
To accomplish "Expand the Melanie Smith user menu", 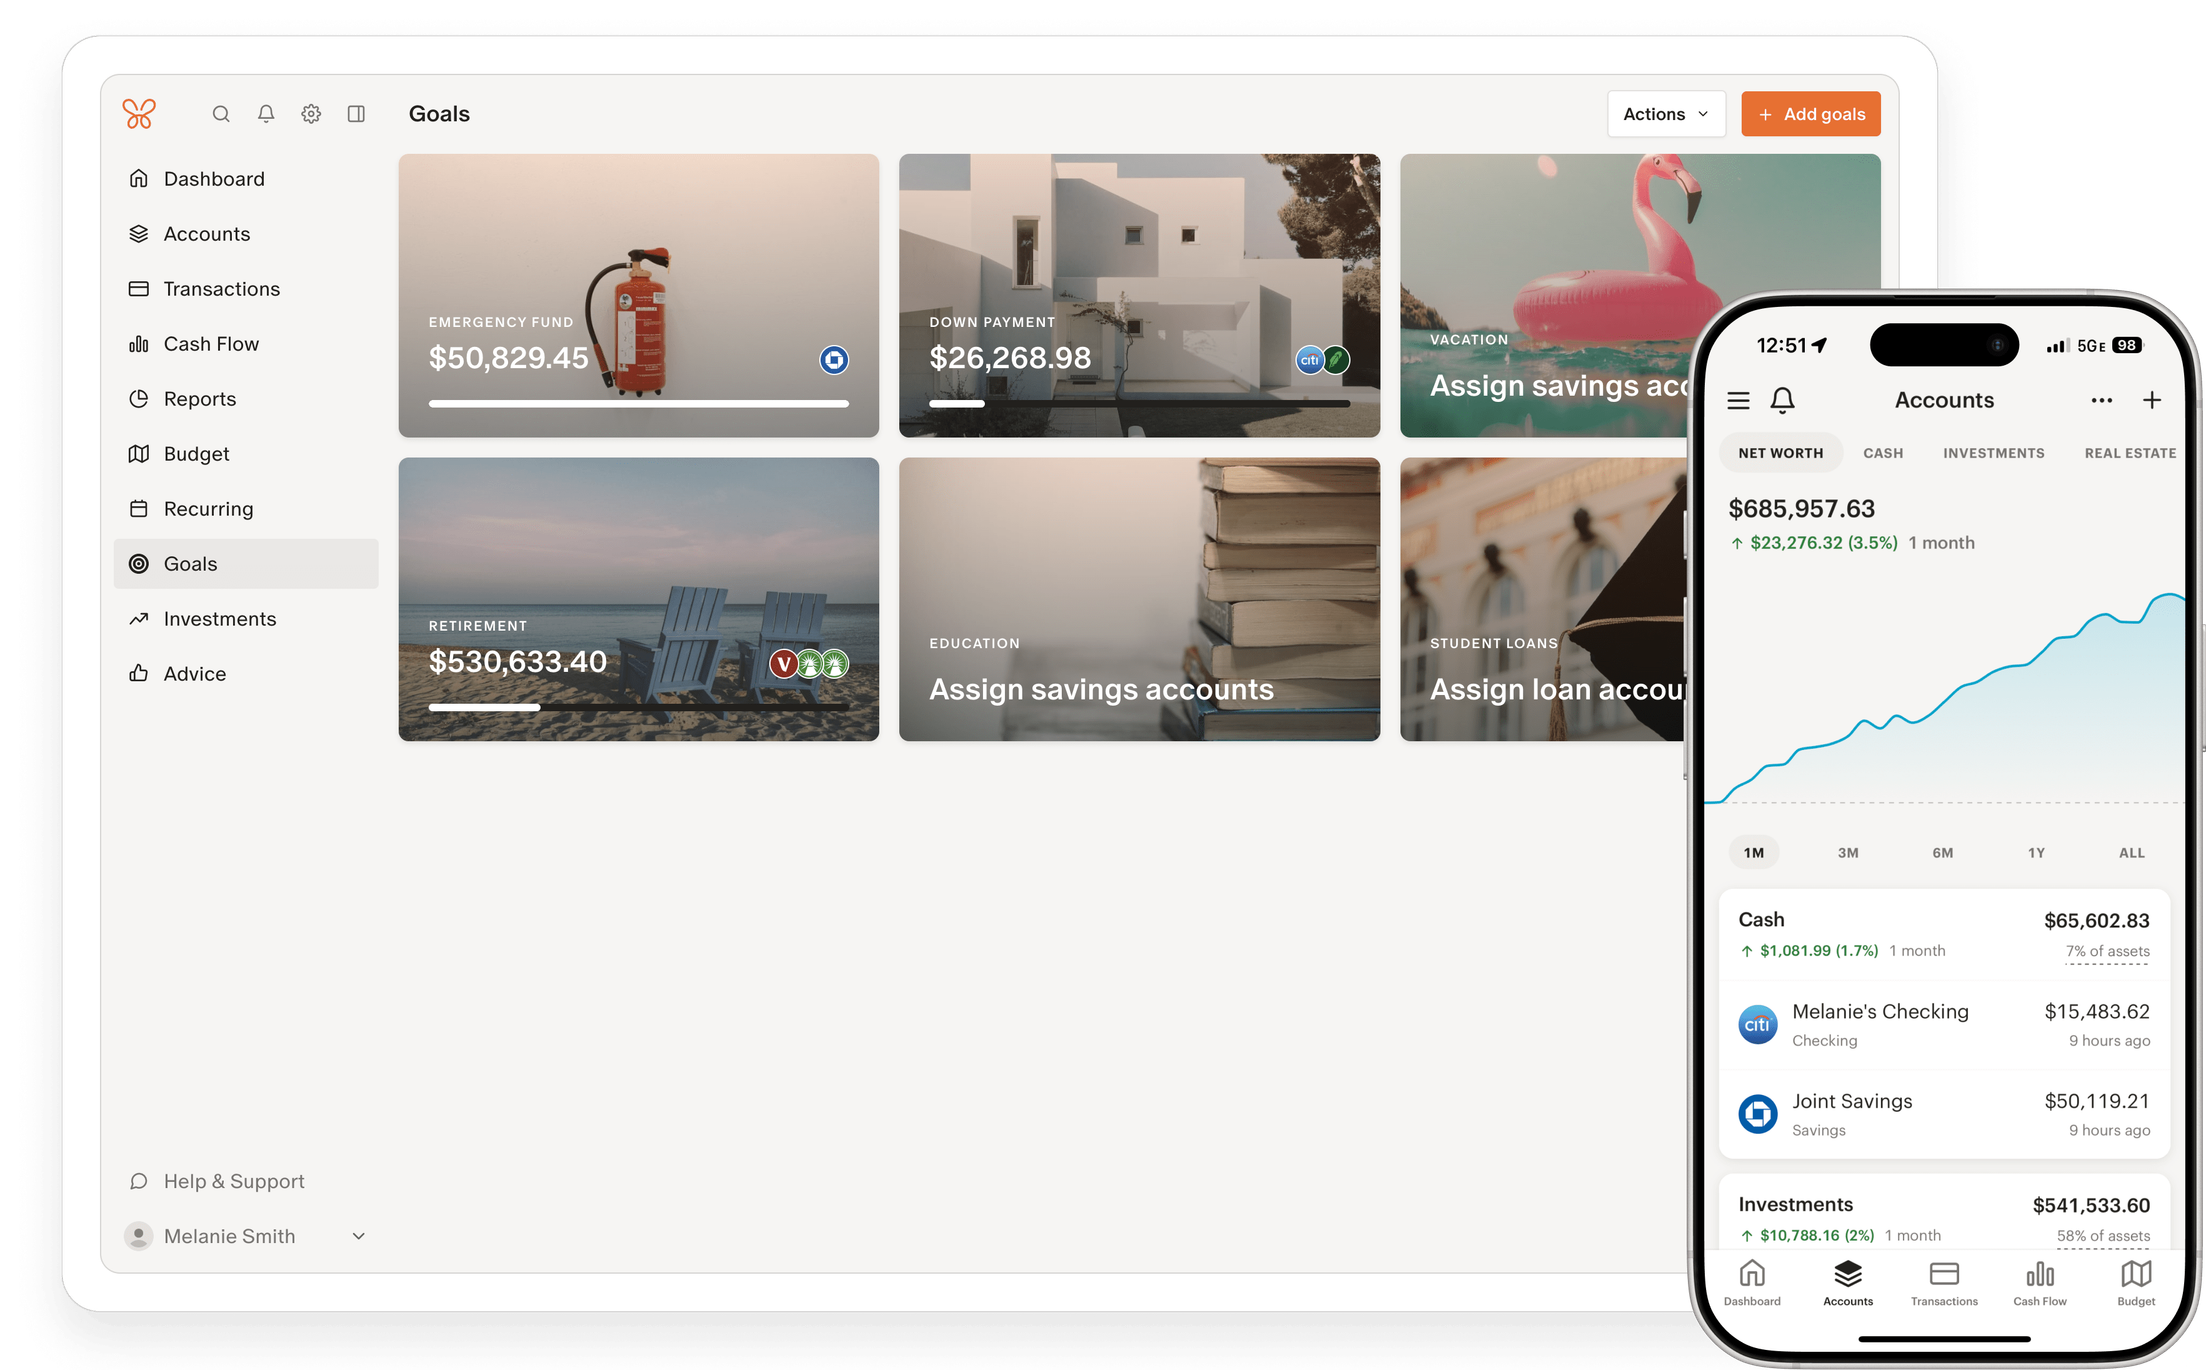I will pyautogui.click(x=358, y=1236).
